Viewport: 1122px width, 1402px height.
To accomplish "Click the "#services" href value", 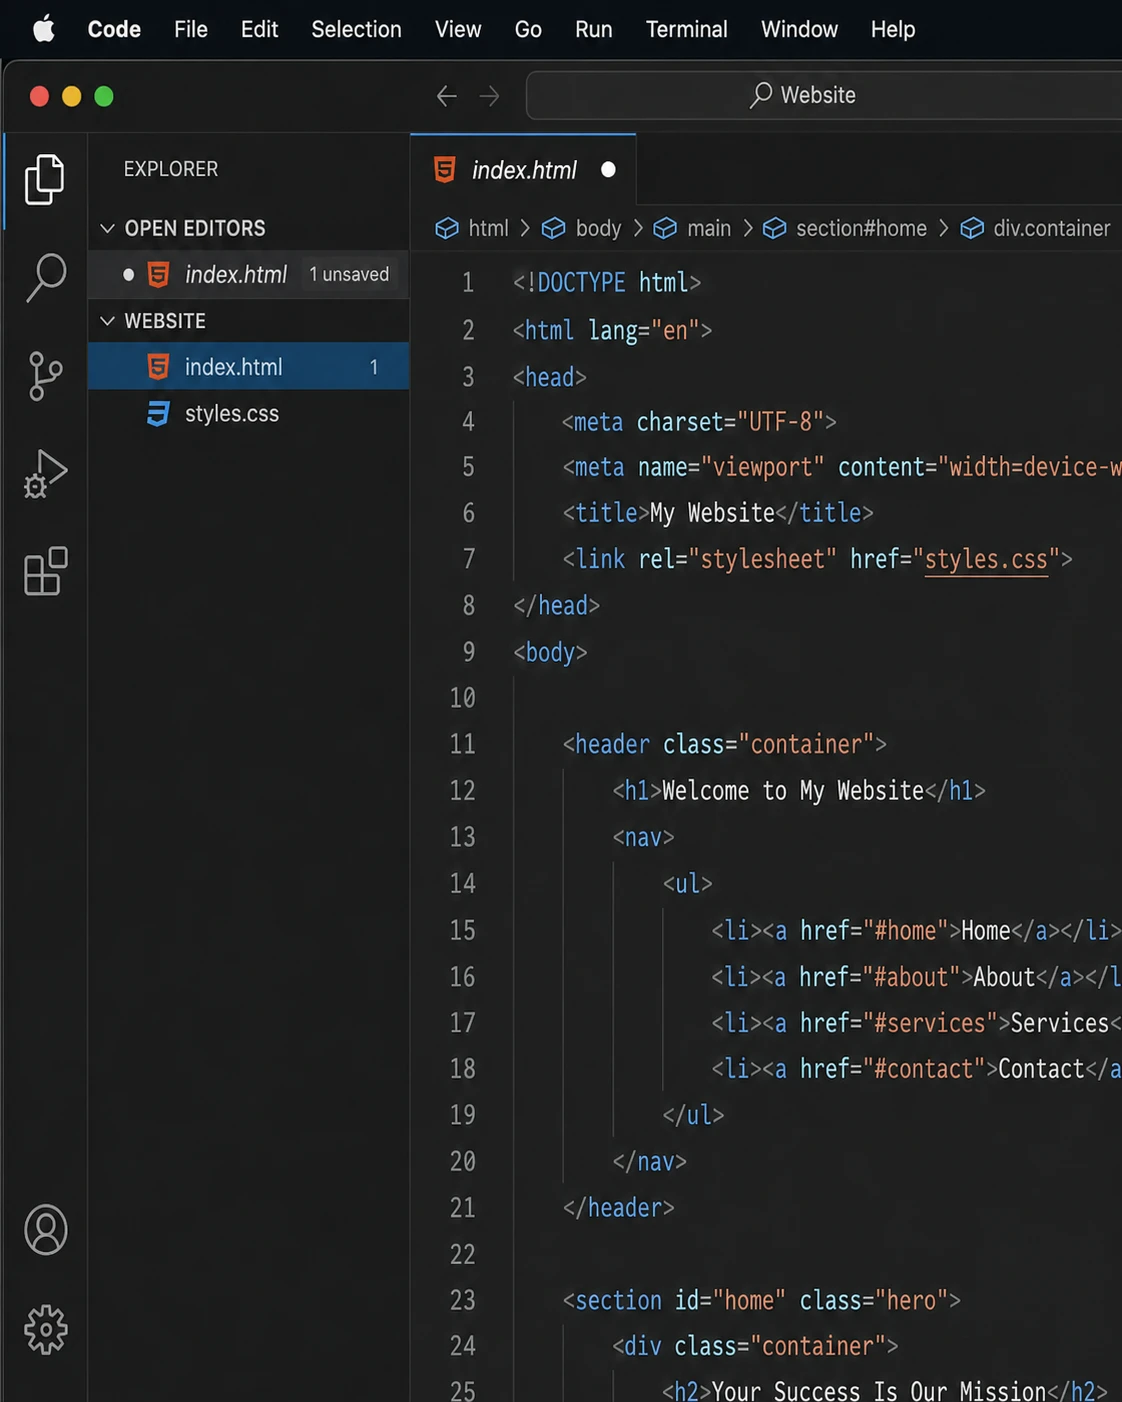I will pos(929,1023).
